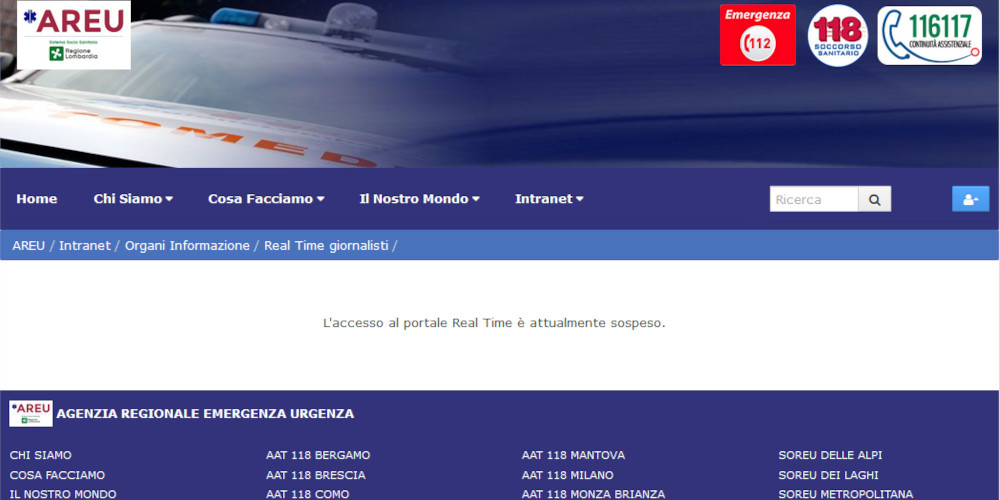Open the Intranet dropdown menu
The height and width of the screenshot is (500, 1000).
pos(549,199)
